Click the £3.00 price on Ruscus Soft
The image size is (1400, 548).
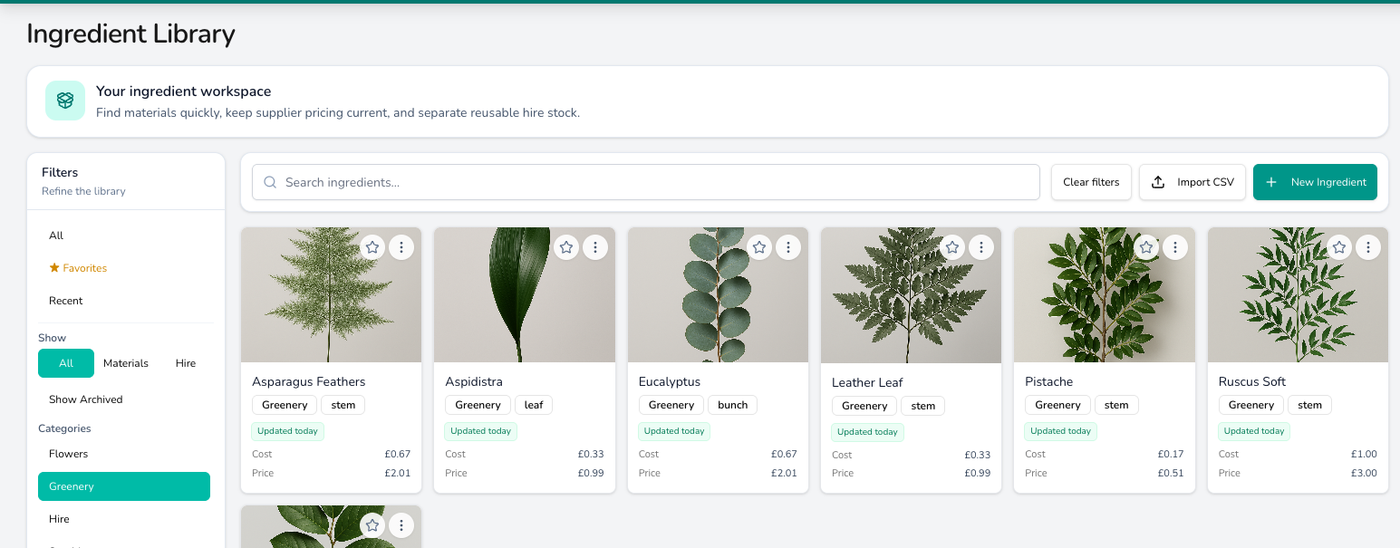(x=1364, y=473)
